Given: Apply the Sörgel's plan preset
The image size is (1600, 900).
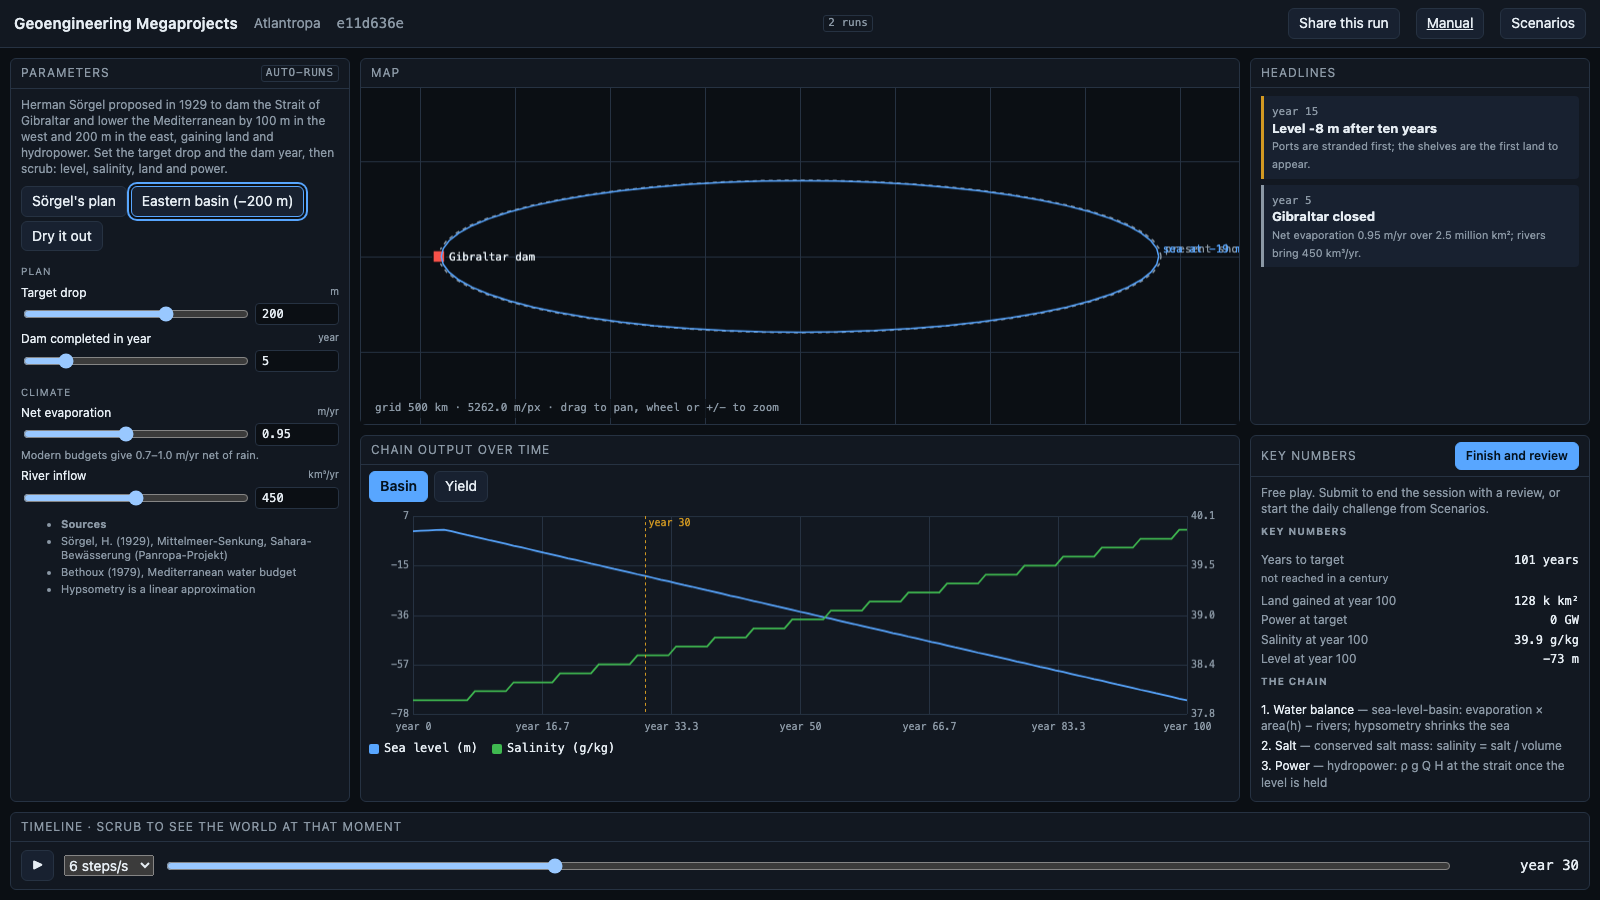Looking at the screenshot, I should pos(74,201).
